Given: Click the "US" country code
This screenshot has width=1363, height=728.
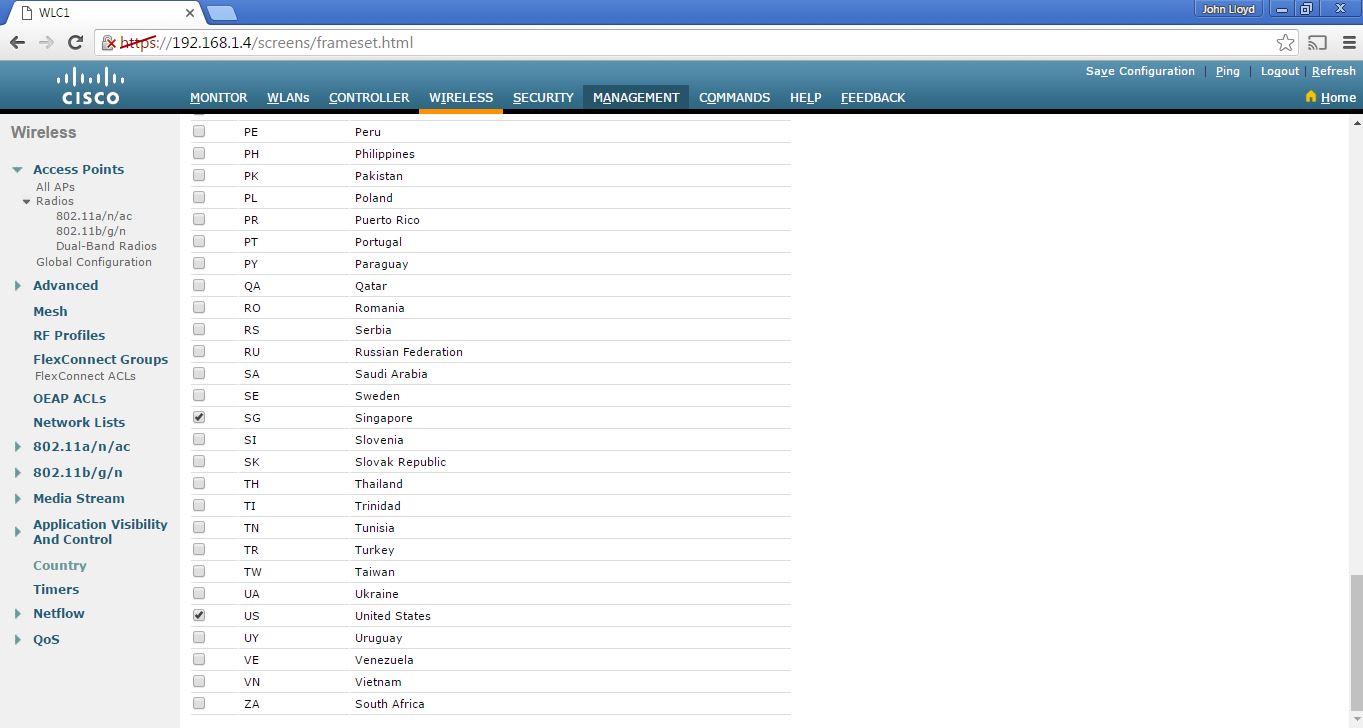Looking at the screenshot, I should tap(251, 616).
